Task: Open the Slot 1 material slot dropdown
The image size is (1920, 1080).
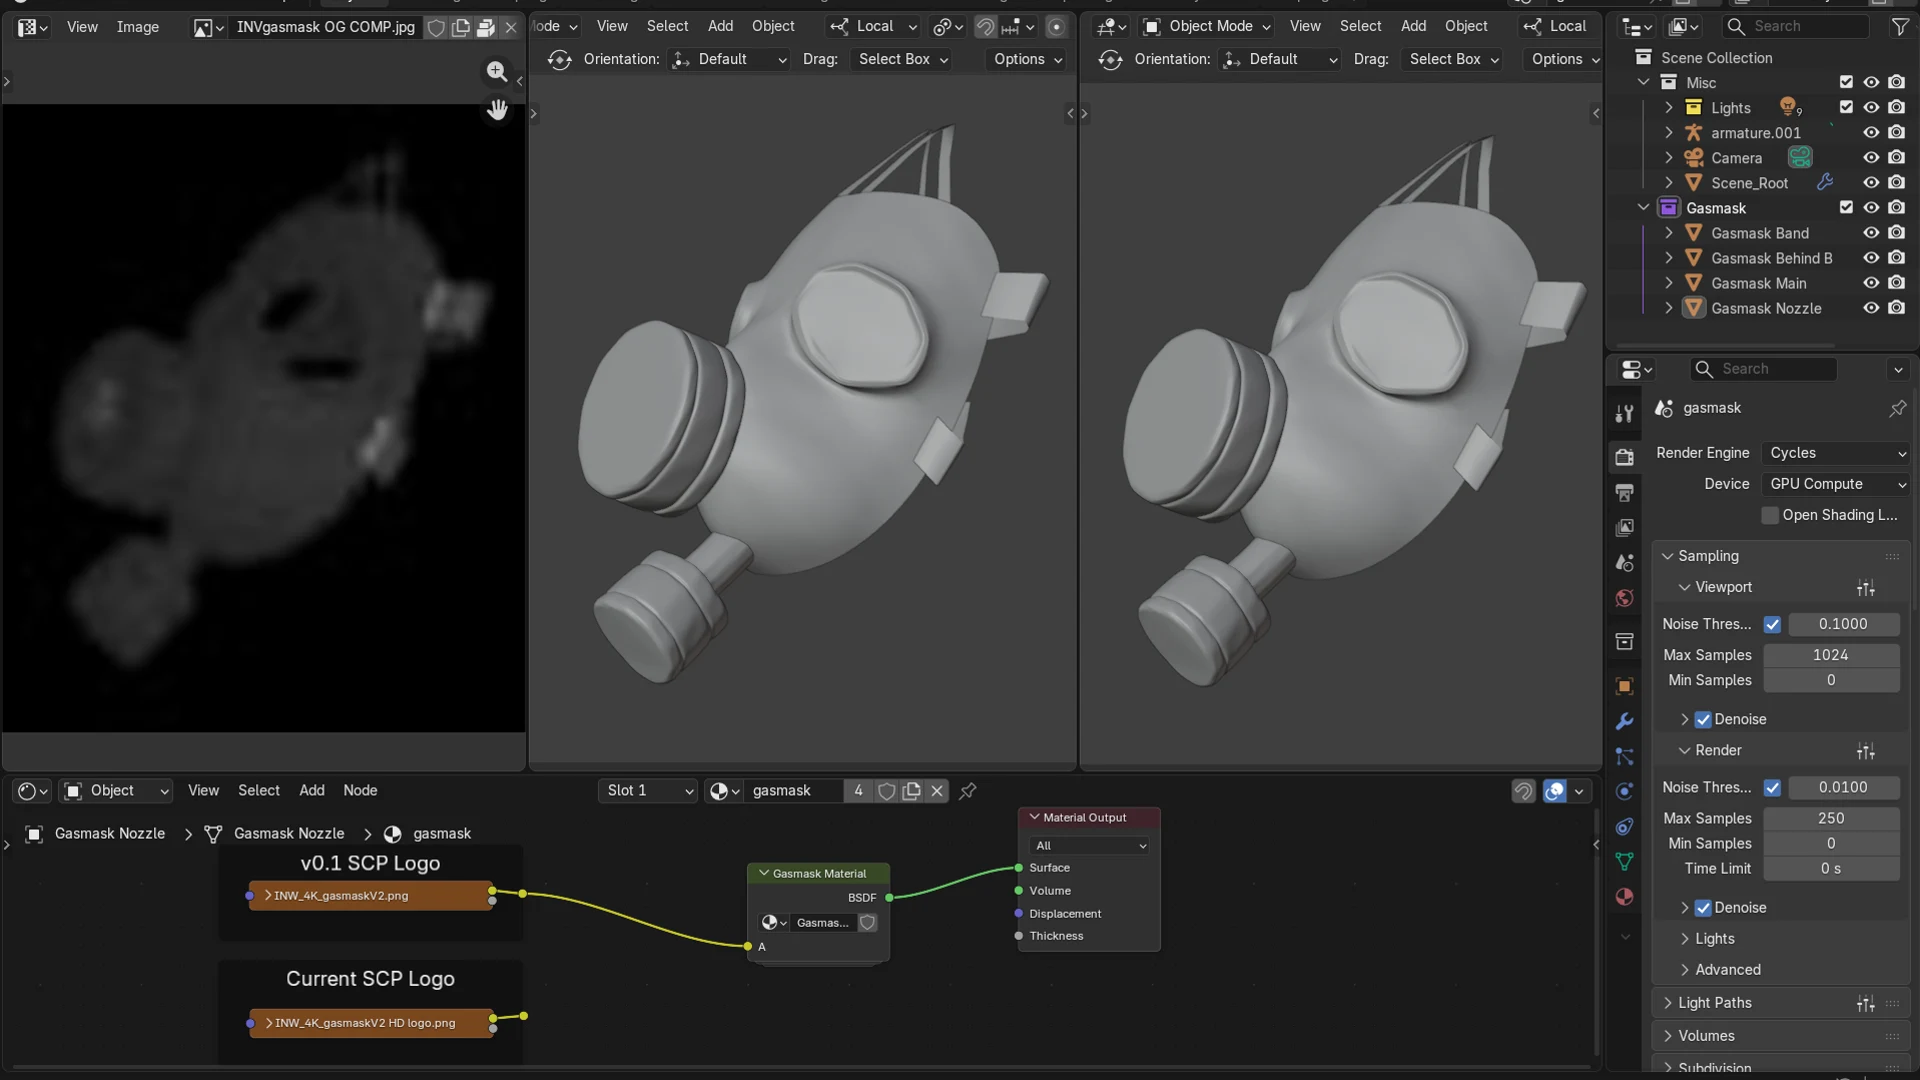Action: [648, 791]
